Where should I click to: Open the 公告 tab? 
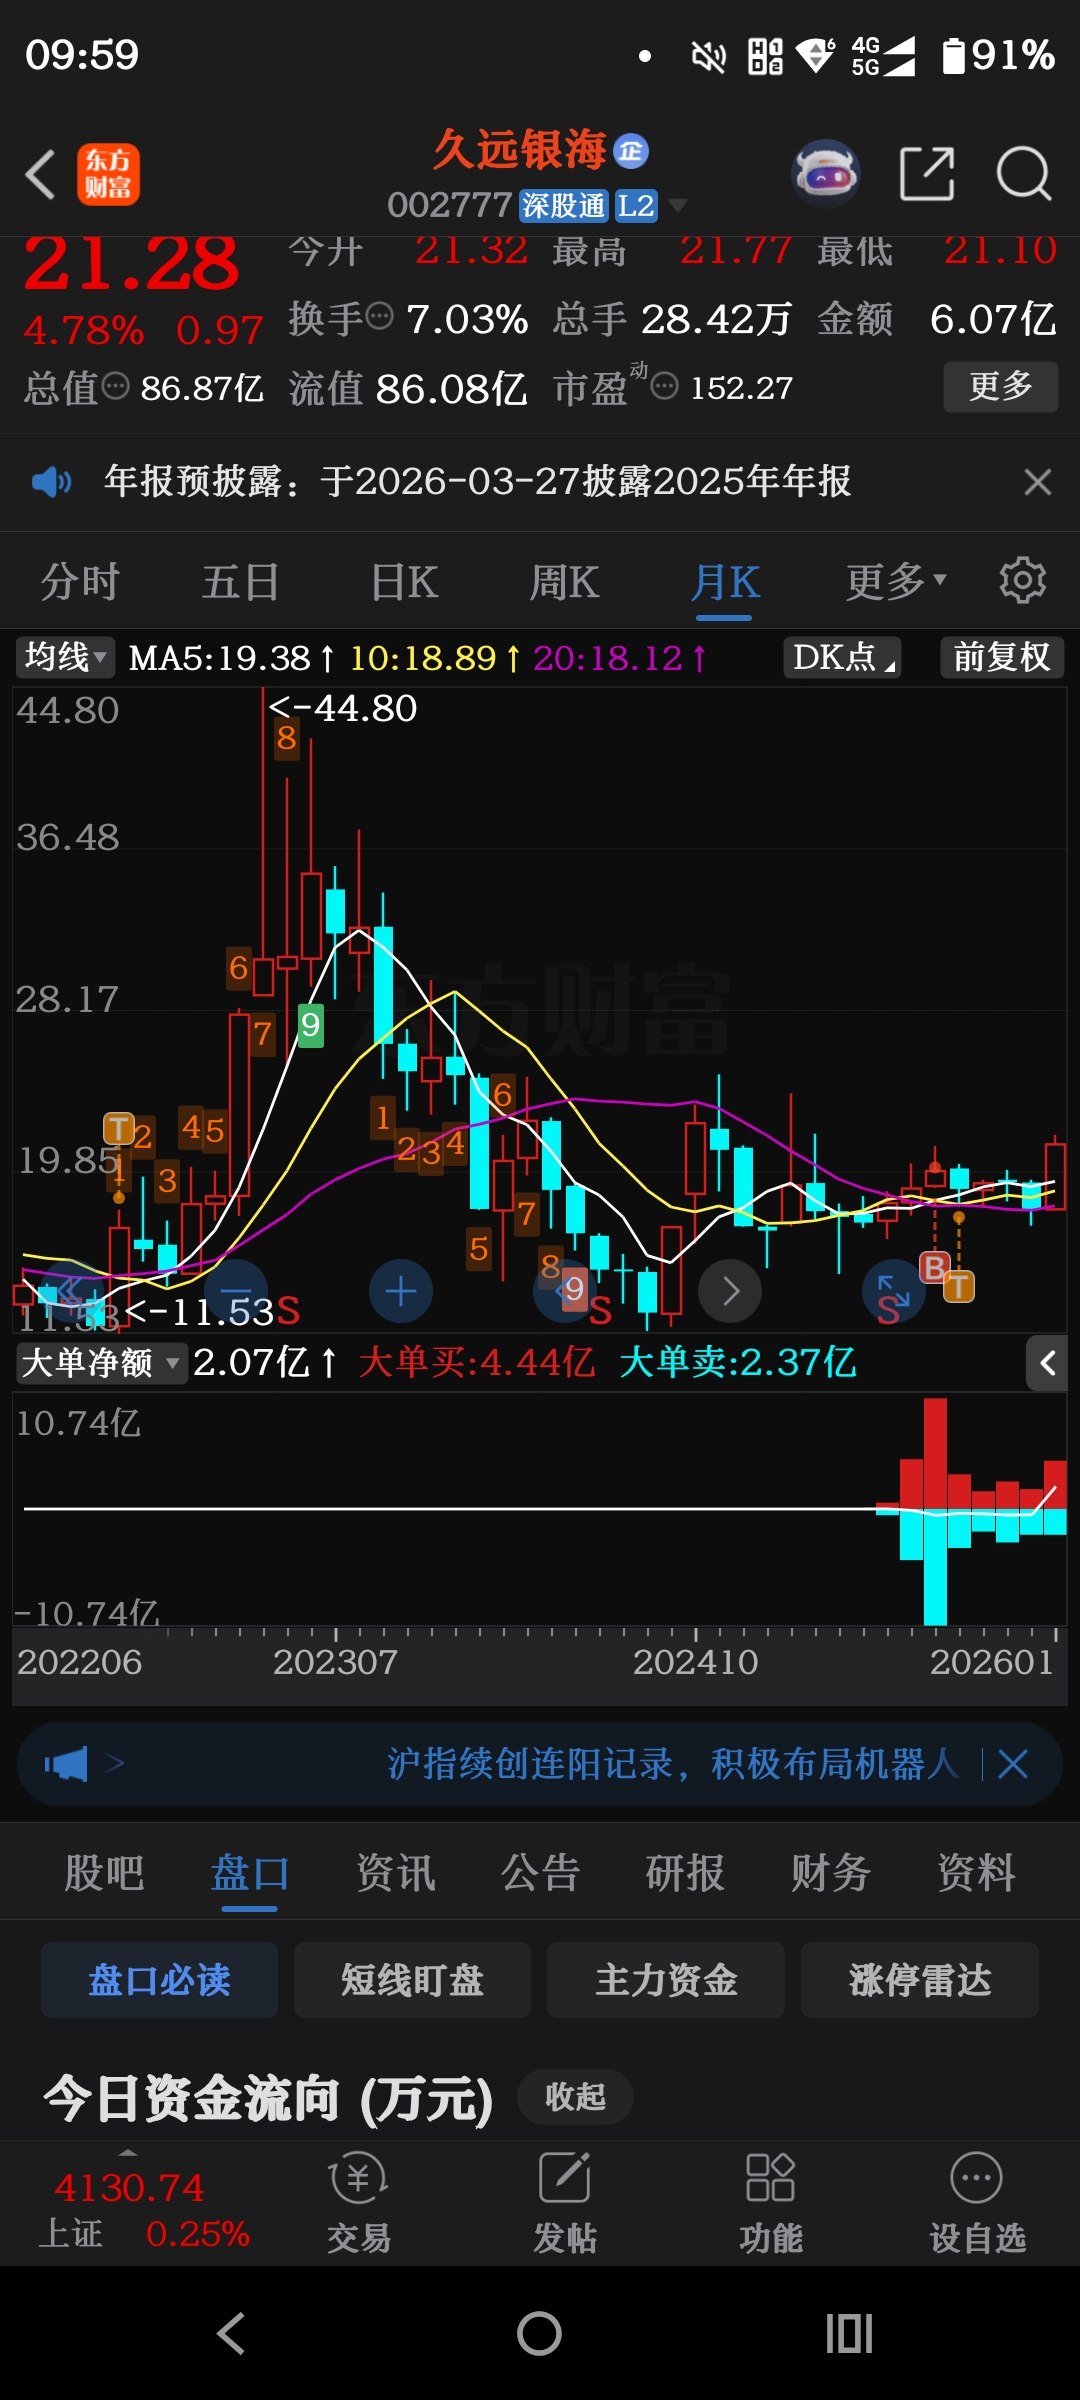pos(541,1873)
